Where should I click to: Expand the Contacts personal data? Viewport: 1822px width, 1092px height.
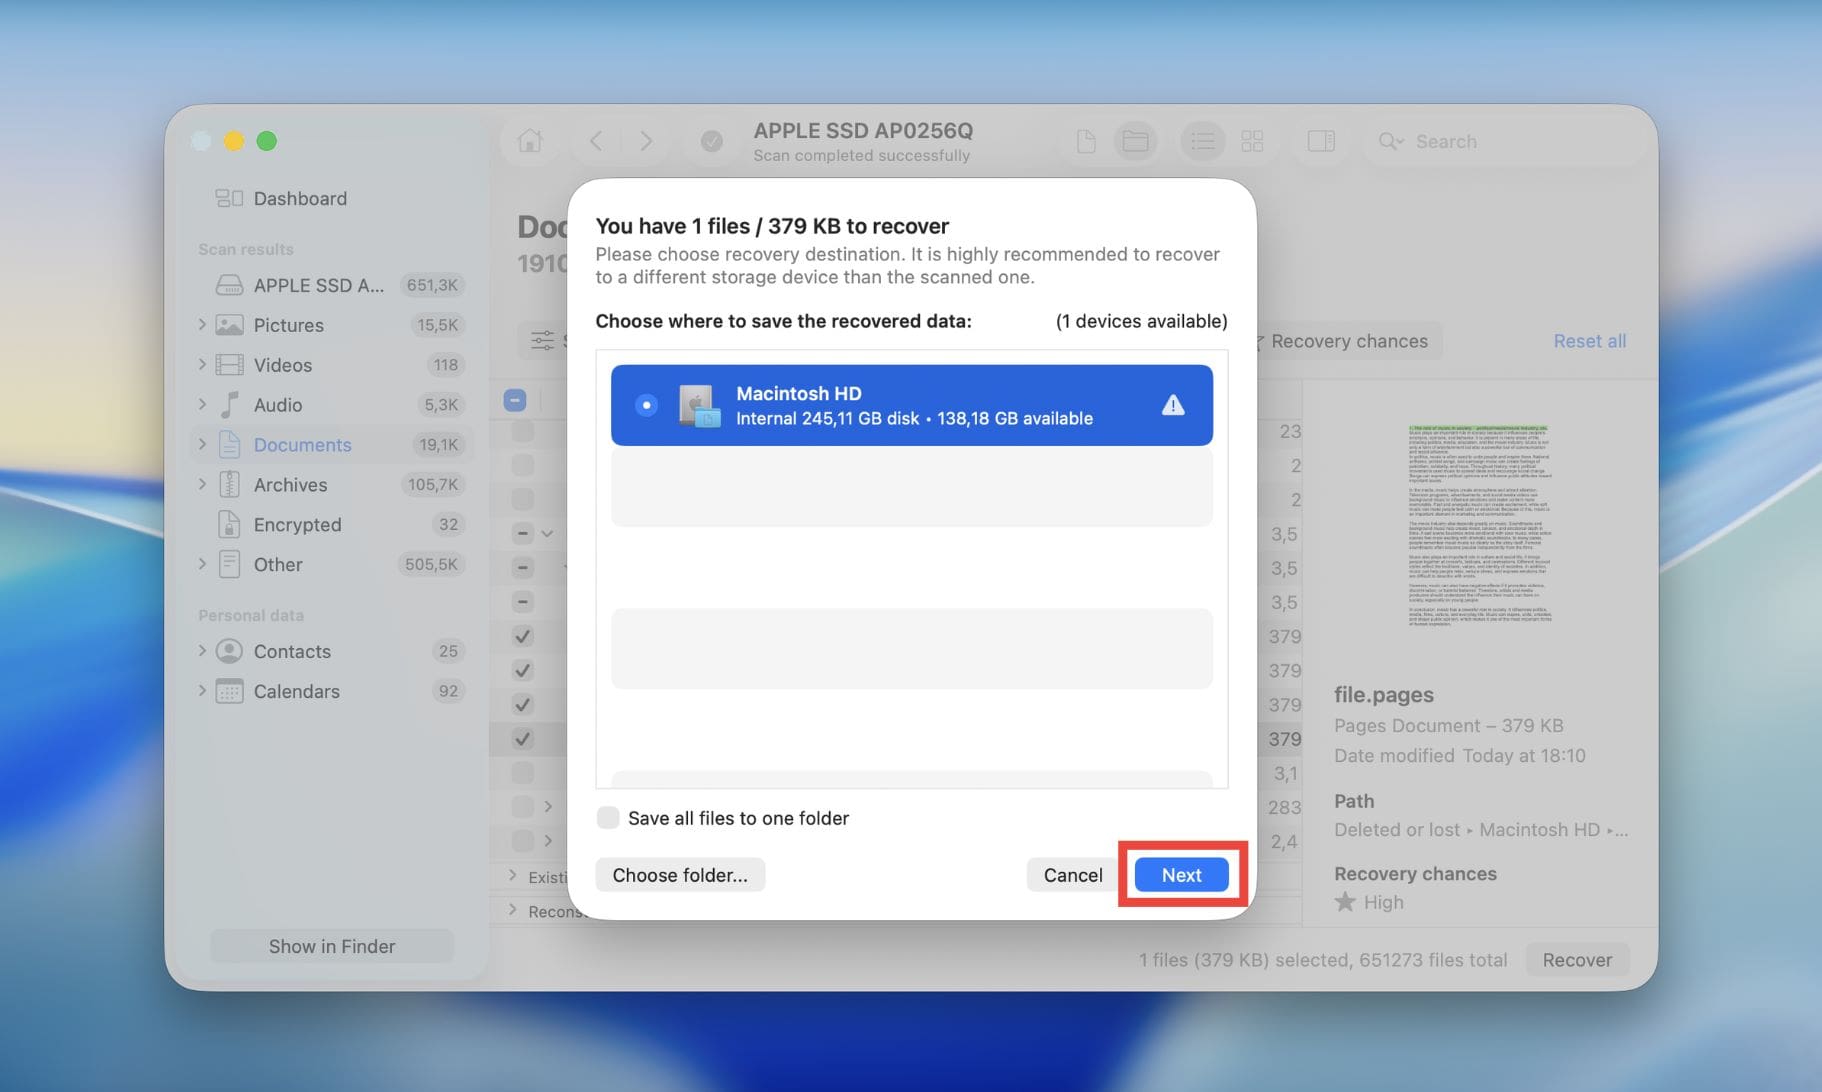point(202,651)
